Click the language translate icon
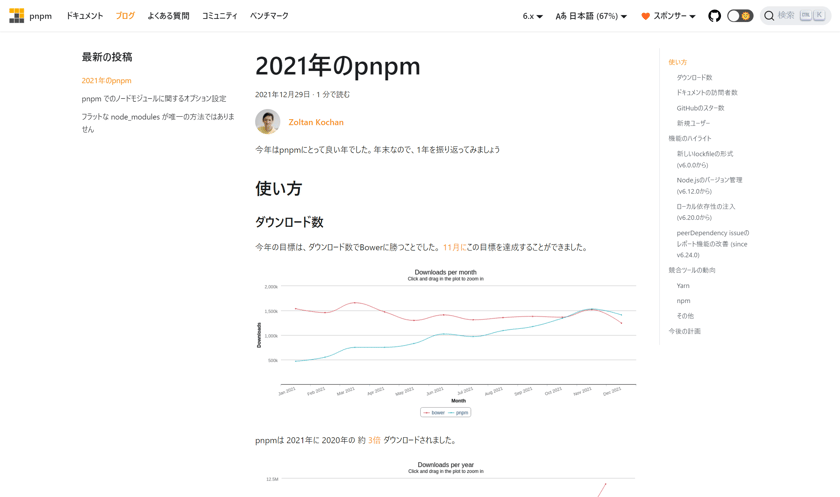840x497 pixels. (x=561, y=16)
